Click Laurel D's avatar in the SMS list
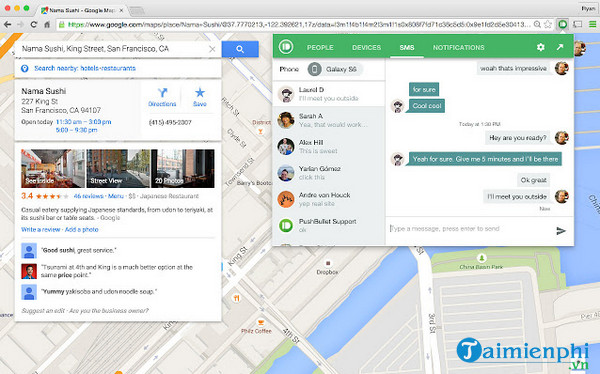This screenshot has width=600, height=374. point(285,94)
